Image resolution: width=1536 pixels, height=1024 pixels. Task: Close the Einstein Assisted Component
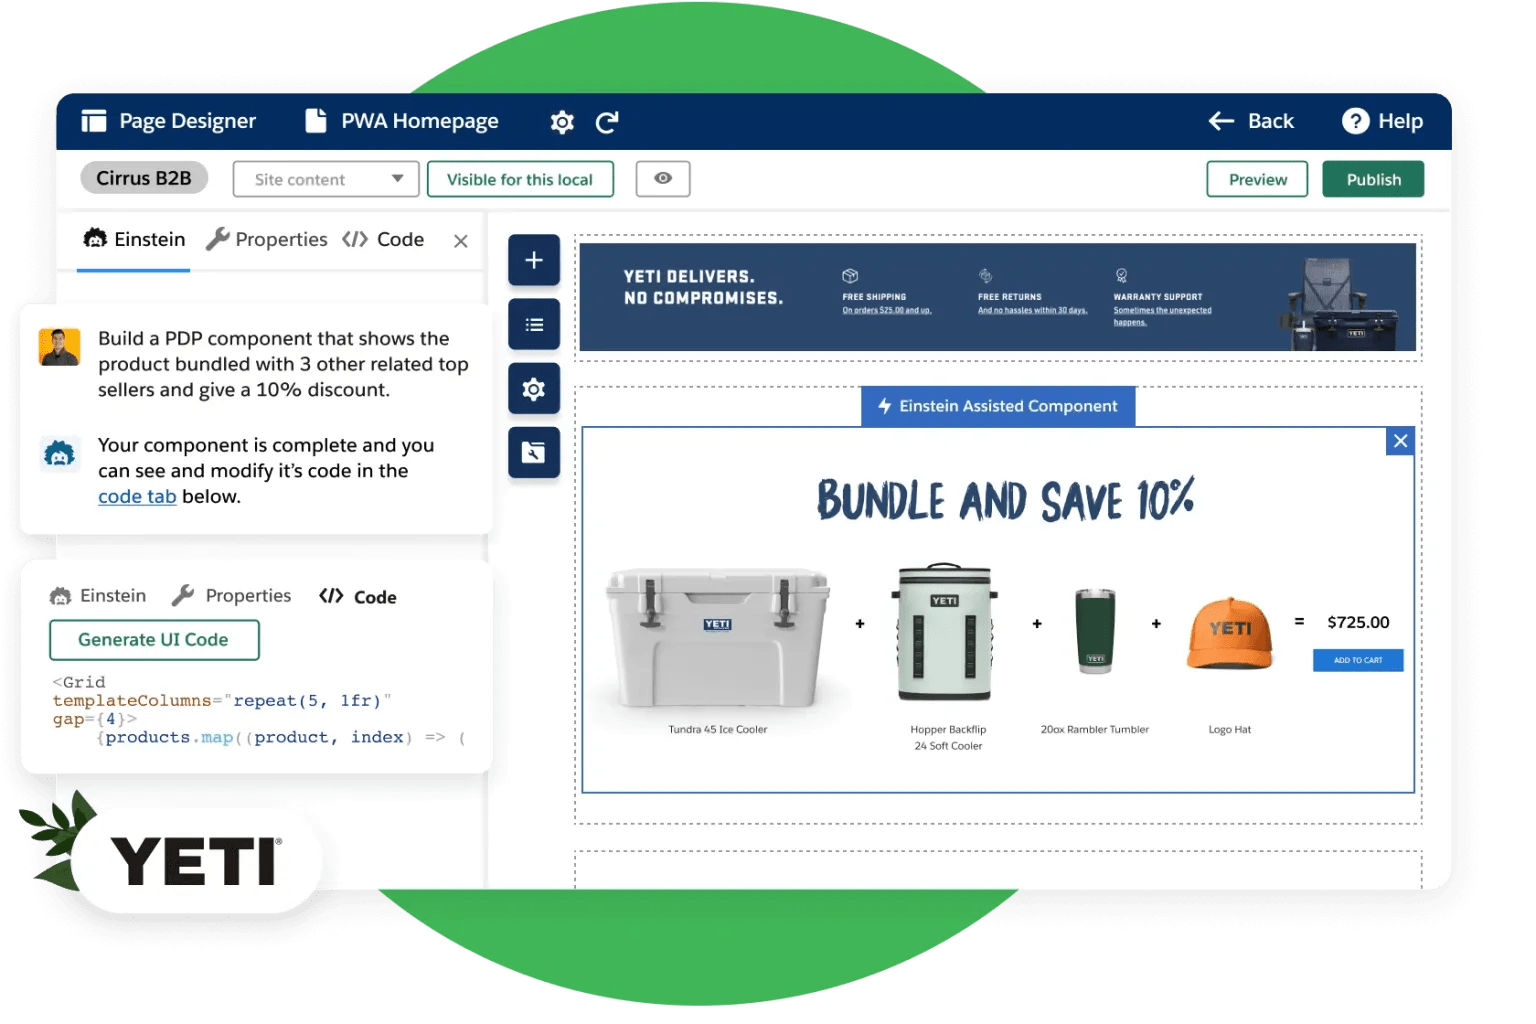coord(1400,441)
